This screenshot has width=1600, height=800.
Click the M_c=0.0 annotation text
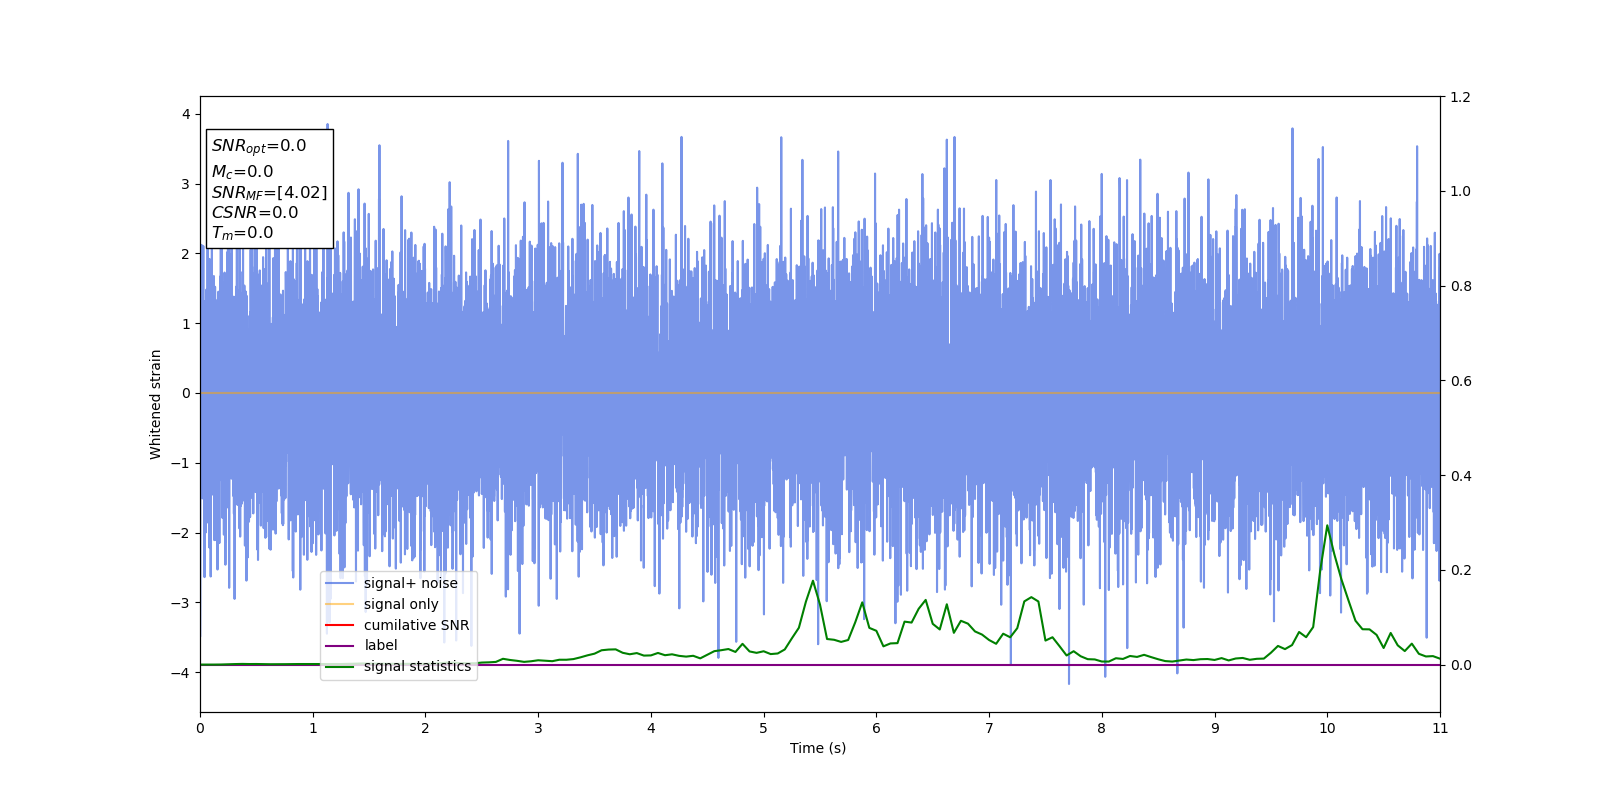click(242, 172)
